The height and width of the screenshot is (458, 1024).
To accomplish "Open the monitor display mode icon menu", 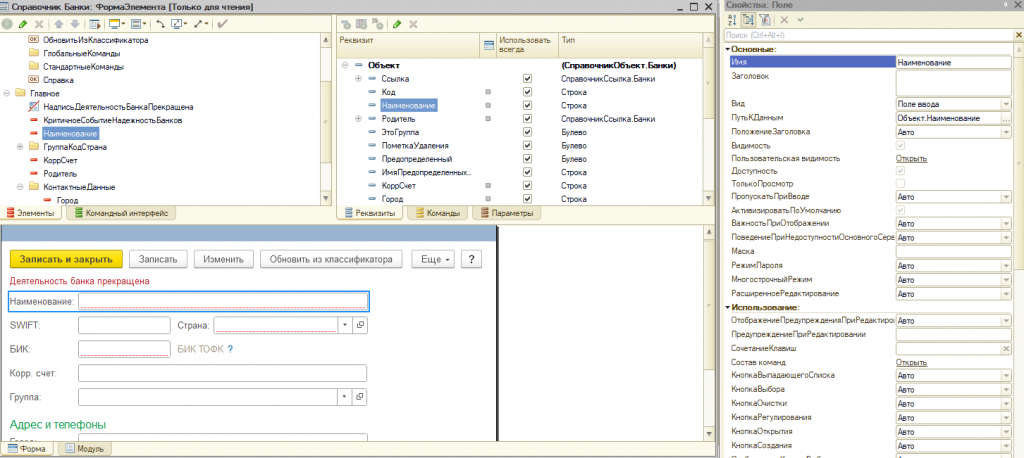I will pyautogui.click(x=116, y=24).
